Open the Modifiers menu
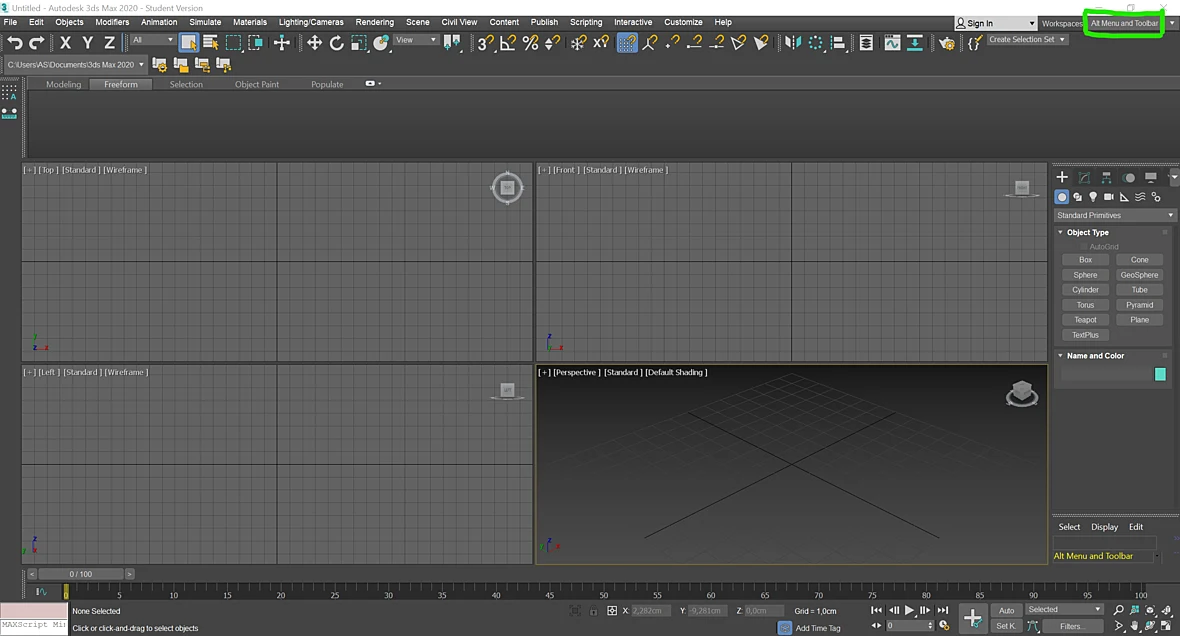 [112, 23]
